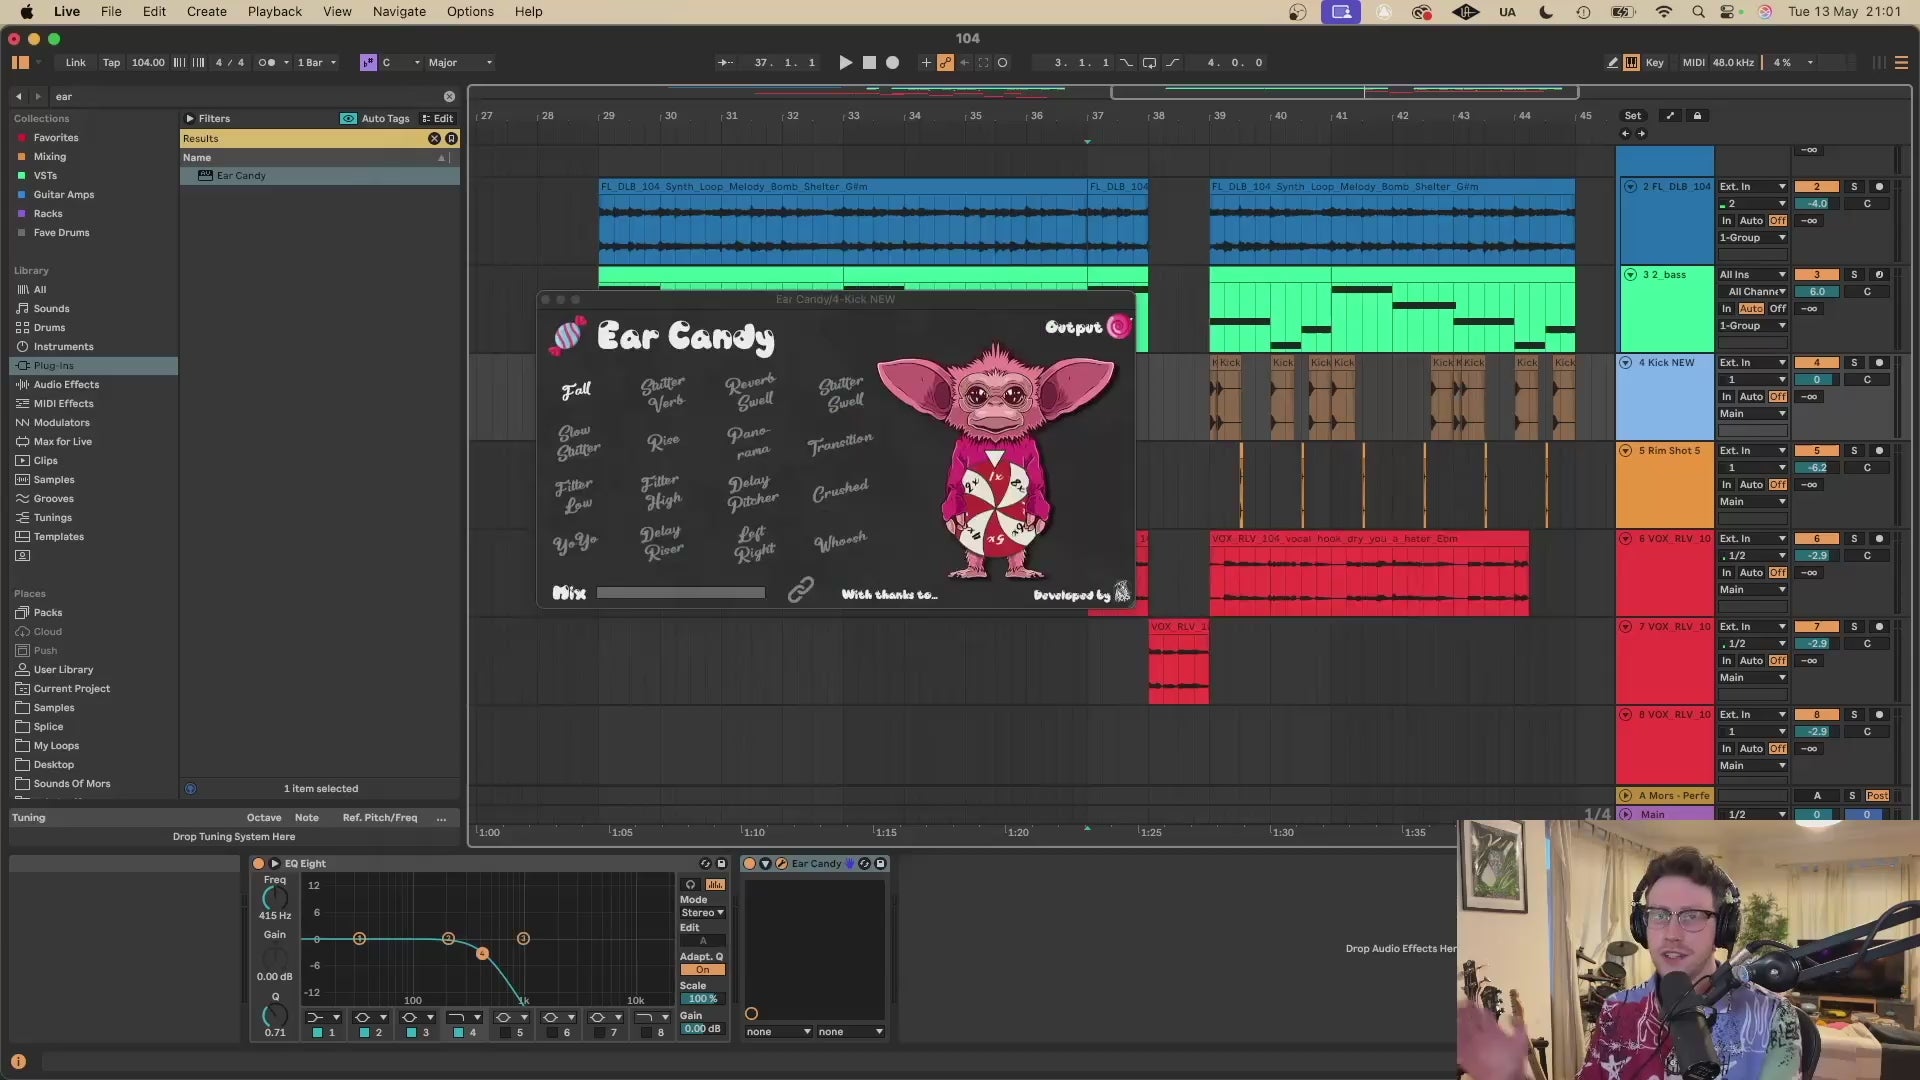1920x1080 pixels.
Task: Enable EQ Eight filter band 5
Action: click(x=505, y=1033)
